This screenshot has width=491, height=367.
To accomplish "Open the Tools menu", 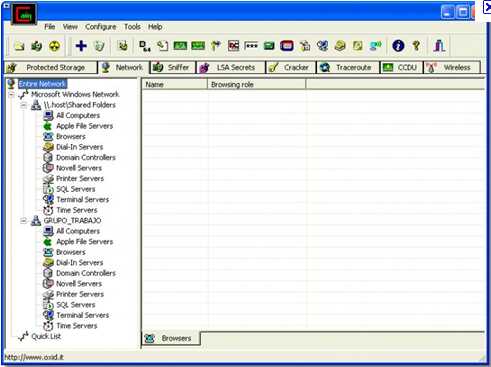I will (132, 27).
